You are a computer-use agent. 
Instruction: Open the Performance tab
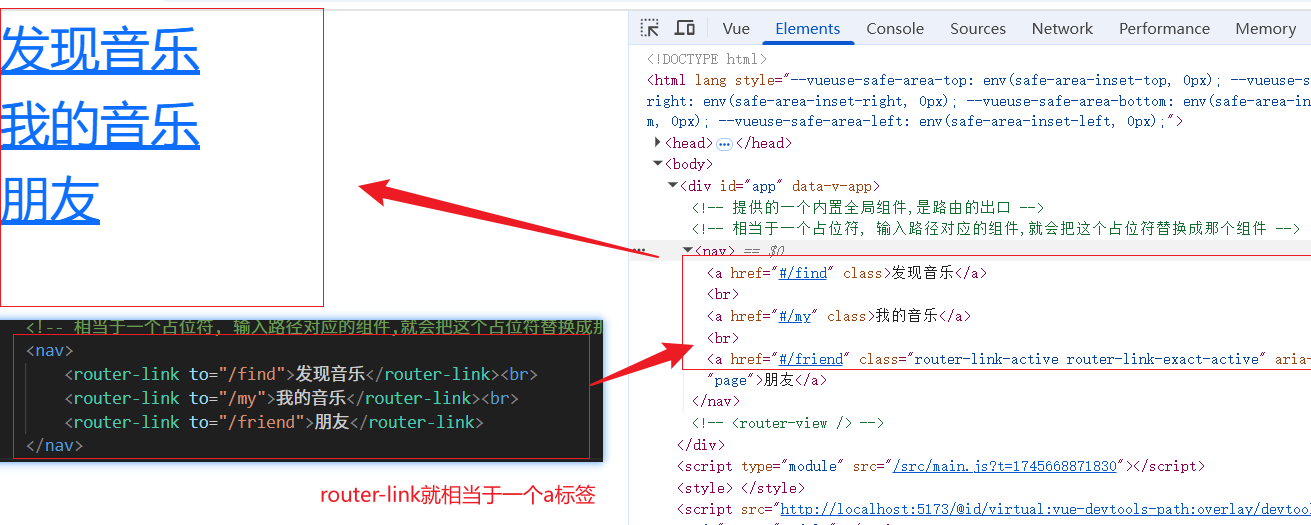pyautogui.click(x=1164, y=28)
